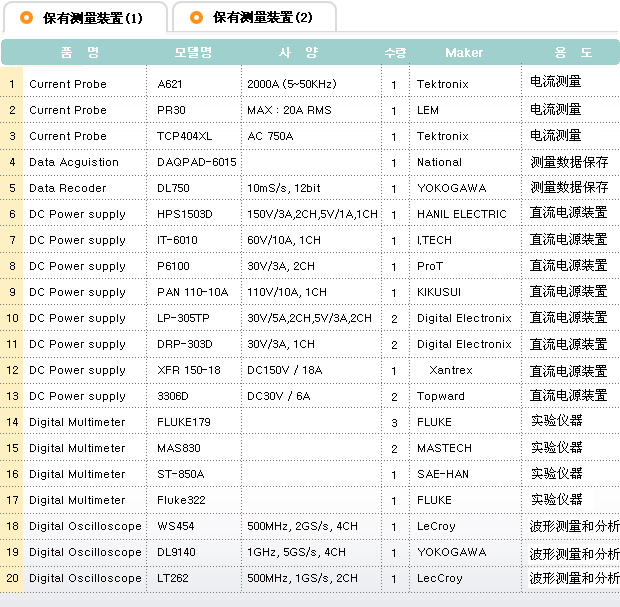Select model DL9140
Viewport: 620px width, 607px height.
[176, 552]
